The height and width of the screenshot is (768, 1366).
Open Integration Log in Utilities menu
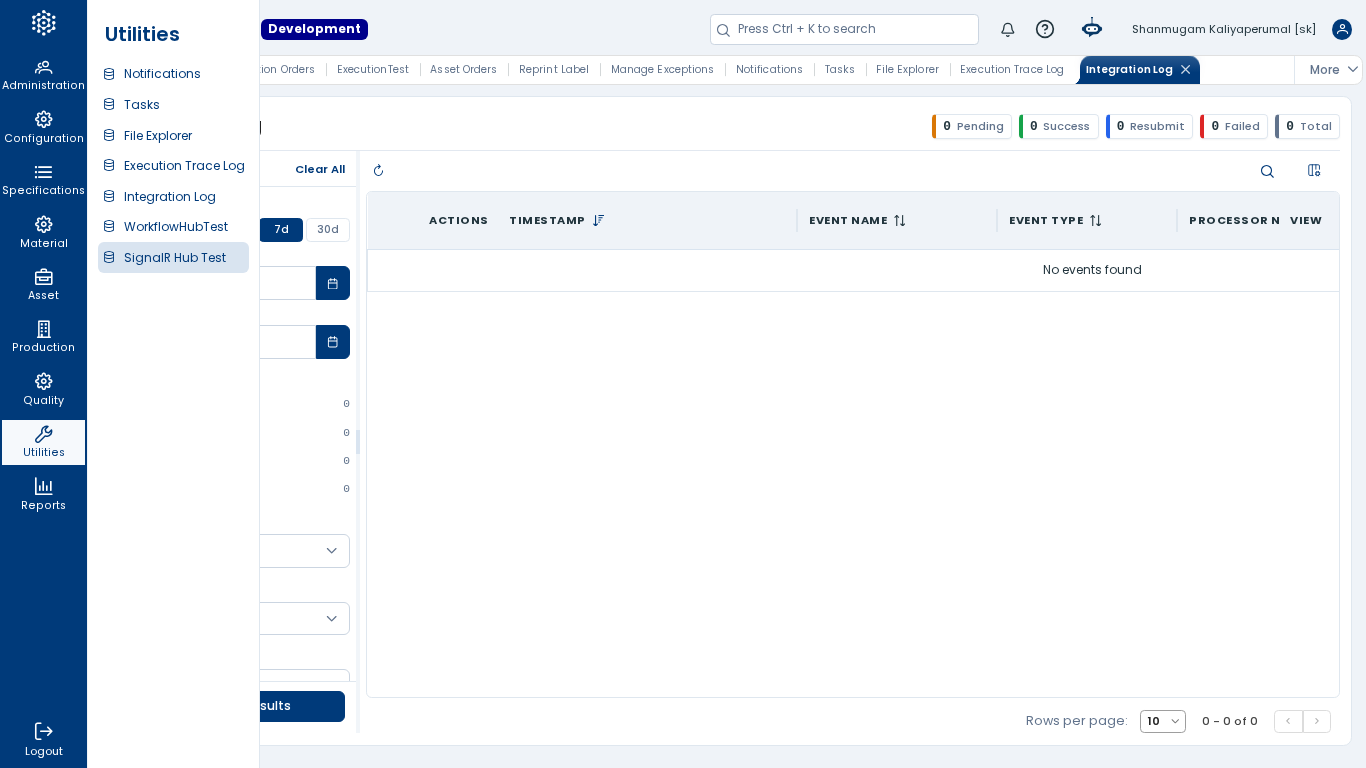[x=173, y=197]
